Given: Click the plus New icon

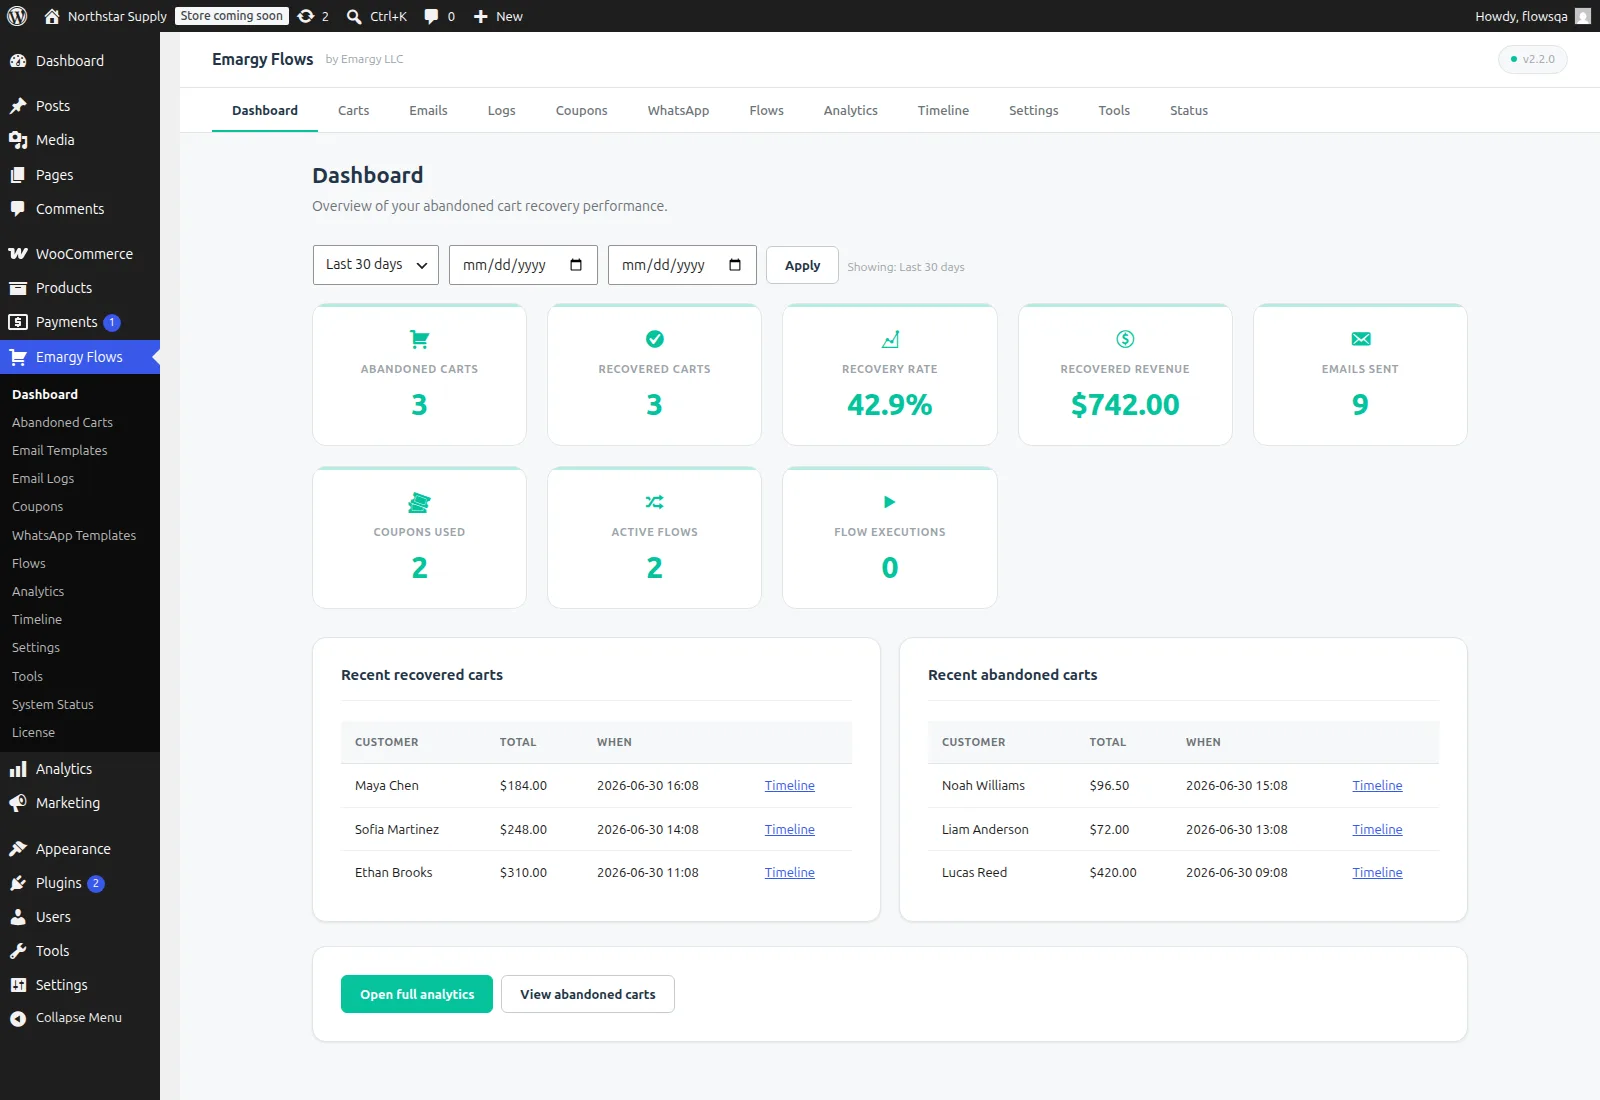Looking at the screenshot, I should pyautogui.click(x=480, y=16).
